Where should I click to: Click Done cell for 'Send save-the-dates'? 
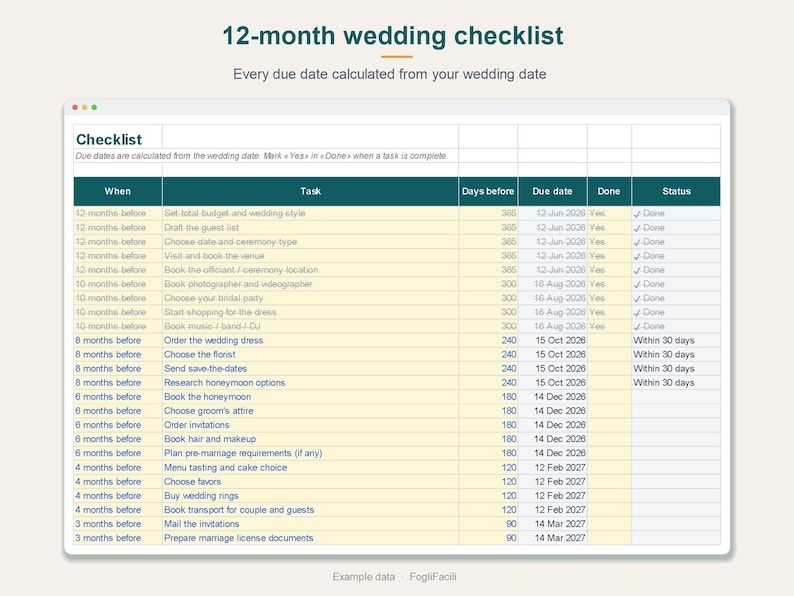609,369
